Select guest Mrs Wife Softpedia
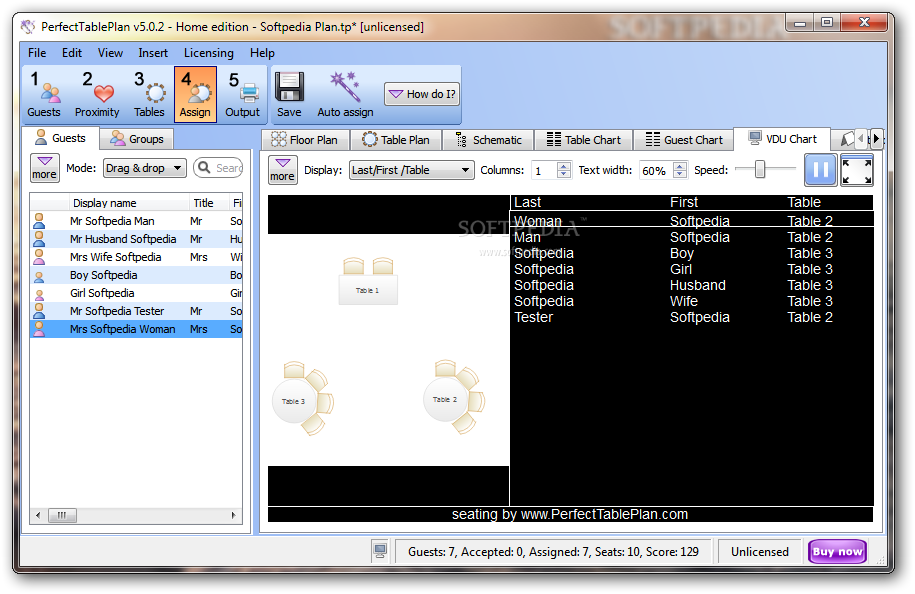Viewport: 915px width, 594px height. coord(136,257)
